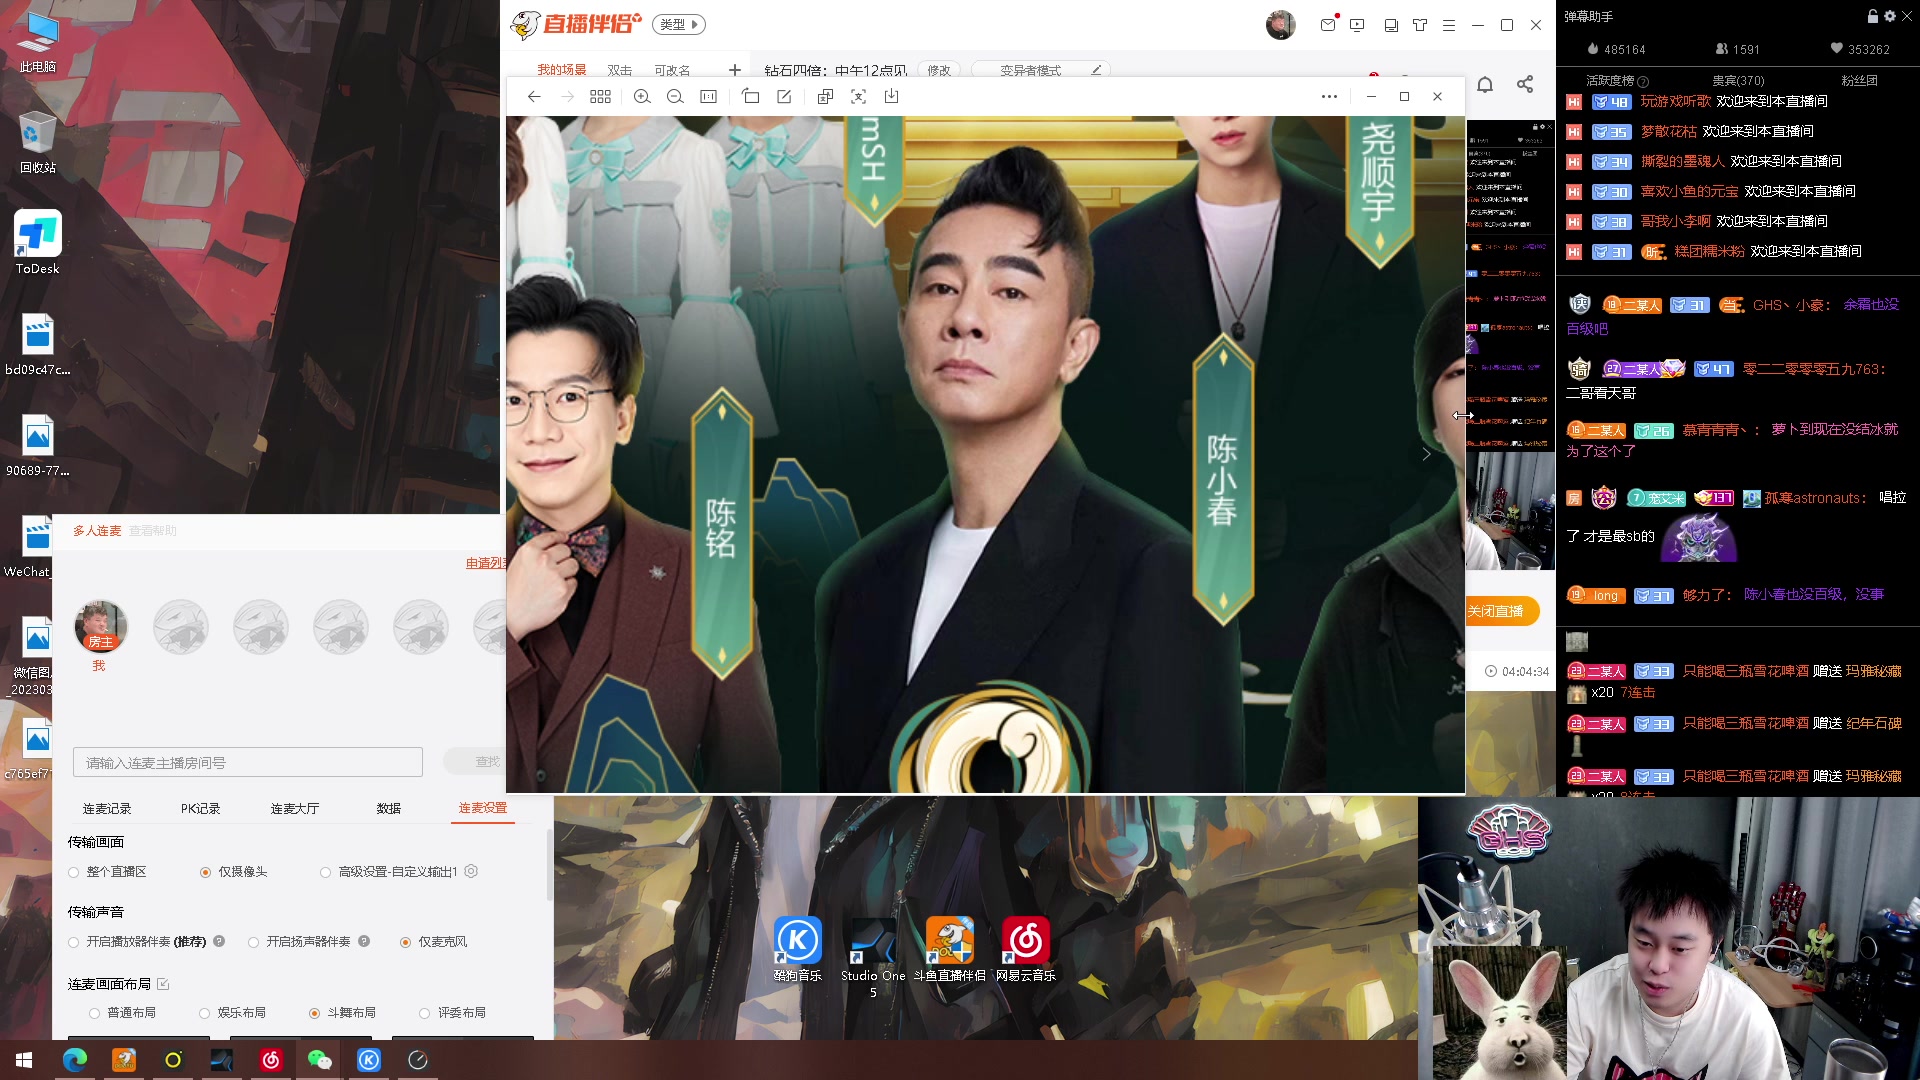
Task: Switch to 连麦大厅 tab
Action: point(294,808)
